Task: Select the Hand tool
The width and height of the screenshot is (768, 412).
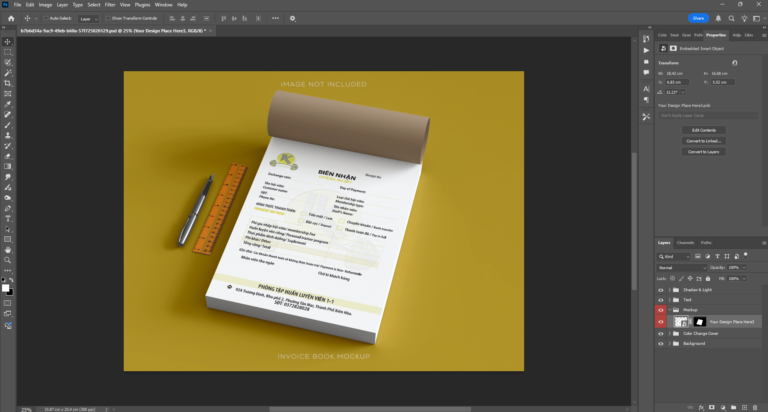Action: 7,250
